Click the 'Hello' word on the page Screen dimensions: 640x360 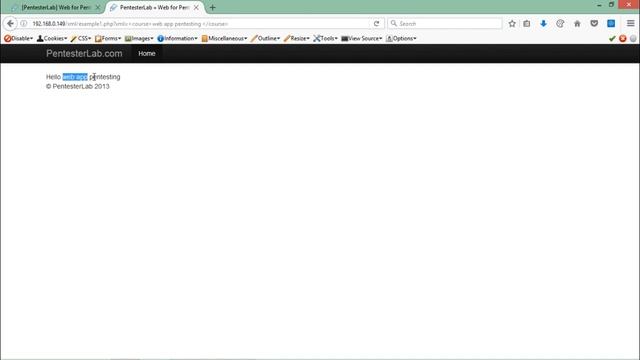(53, 77)
